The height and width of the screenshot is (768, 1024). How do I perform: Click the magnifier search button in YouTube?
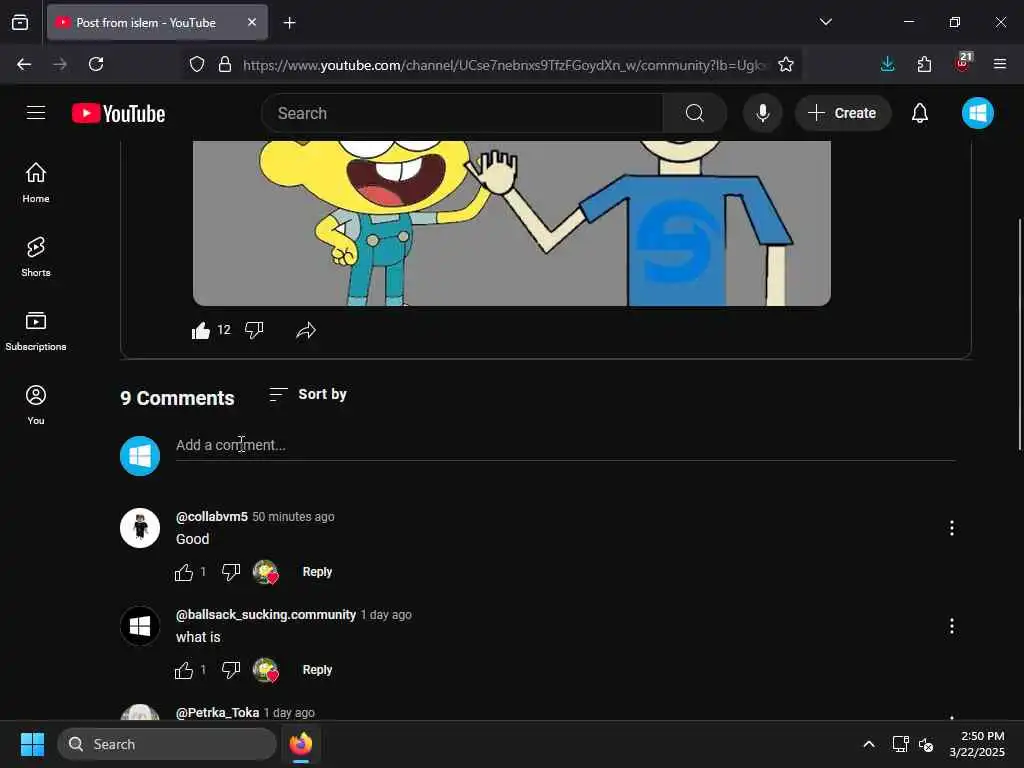(695, 113)
